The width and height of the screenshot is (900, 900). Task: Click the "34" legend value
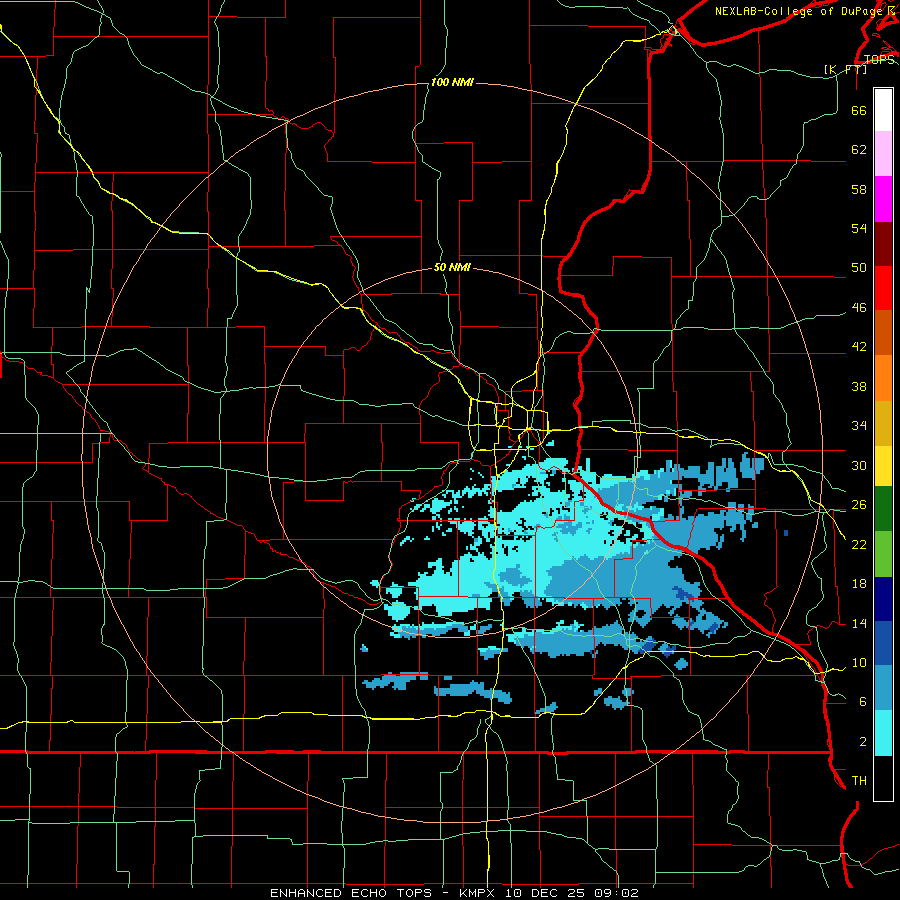859,426
